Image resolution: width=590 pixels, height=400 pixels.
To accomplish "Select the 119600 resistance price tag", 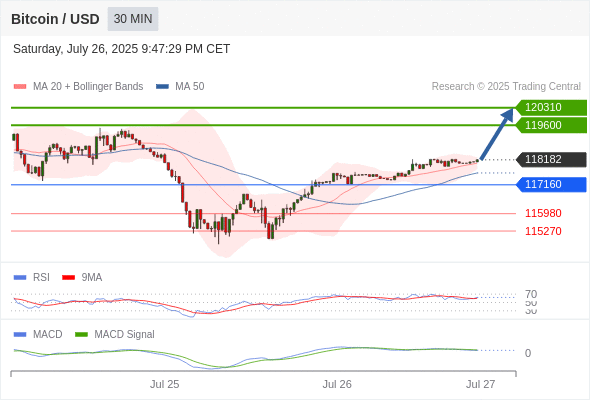I will [551, 125].
